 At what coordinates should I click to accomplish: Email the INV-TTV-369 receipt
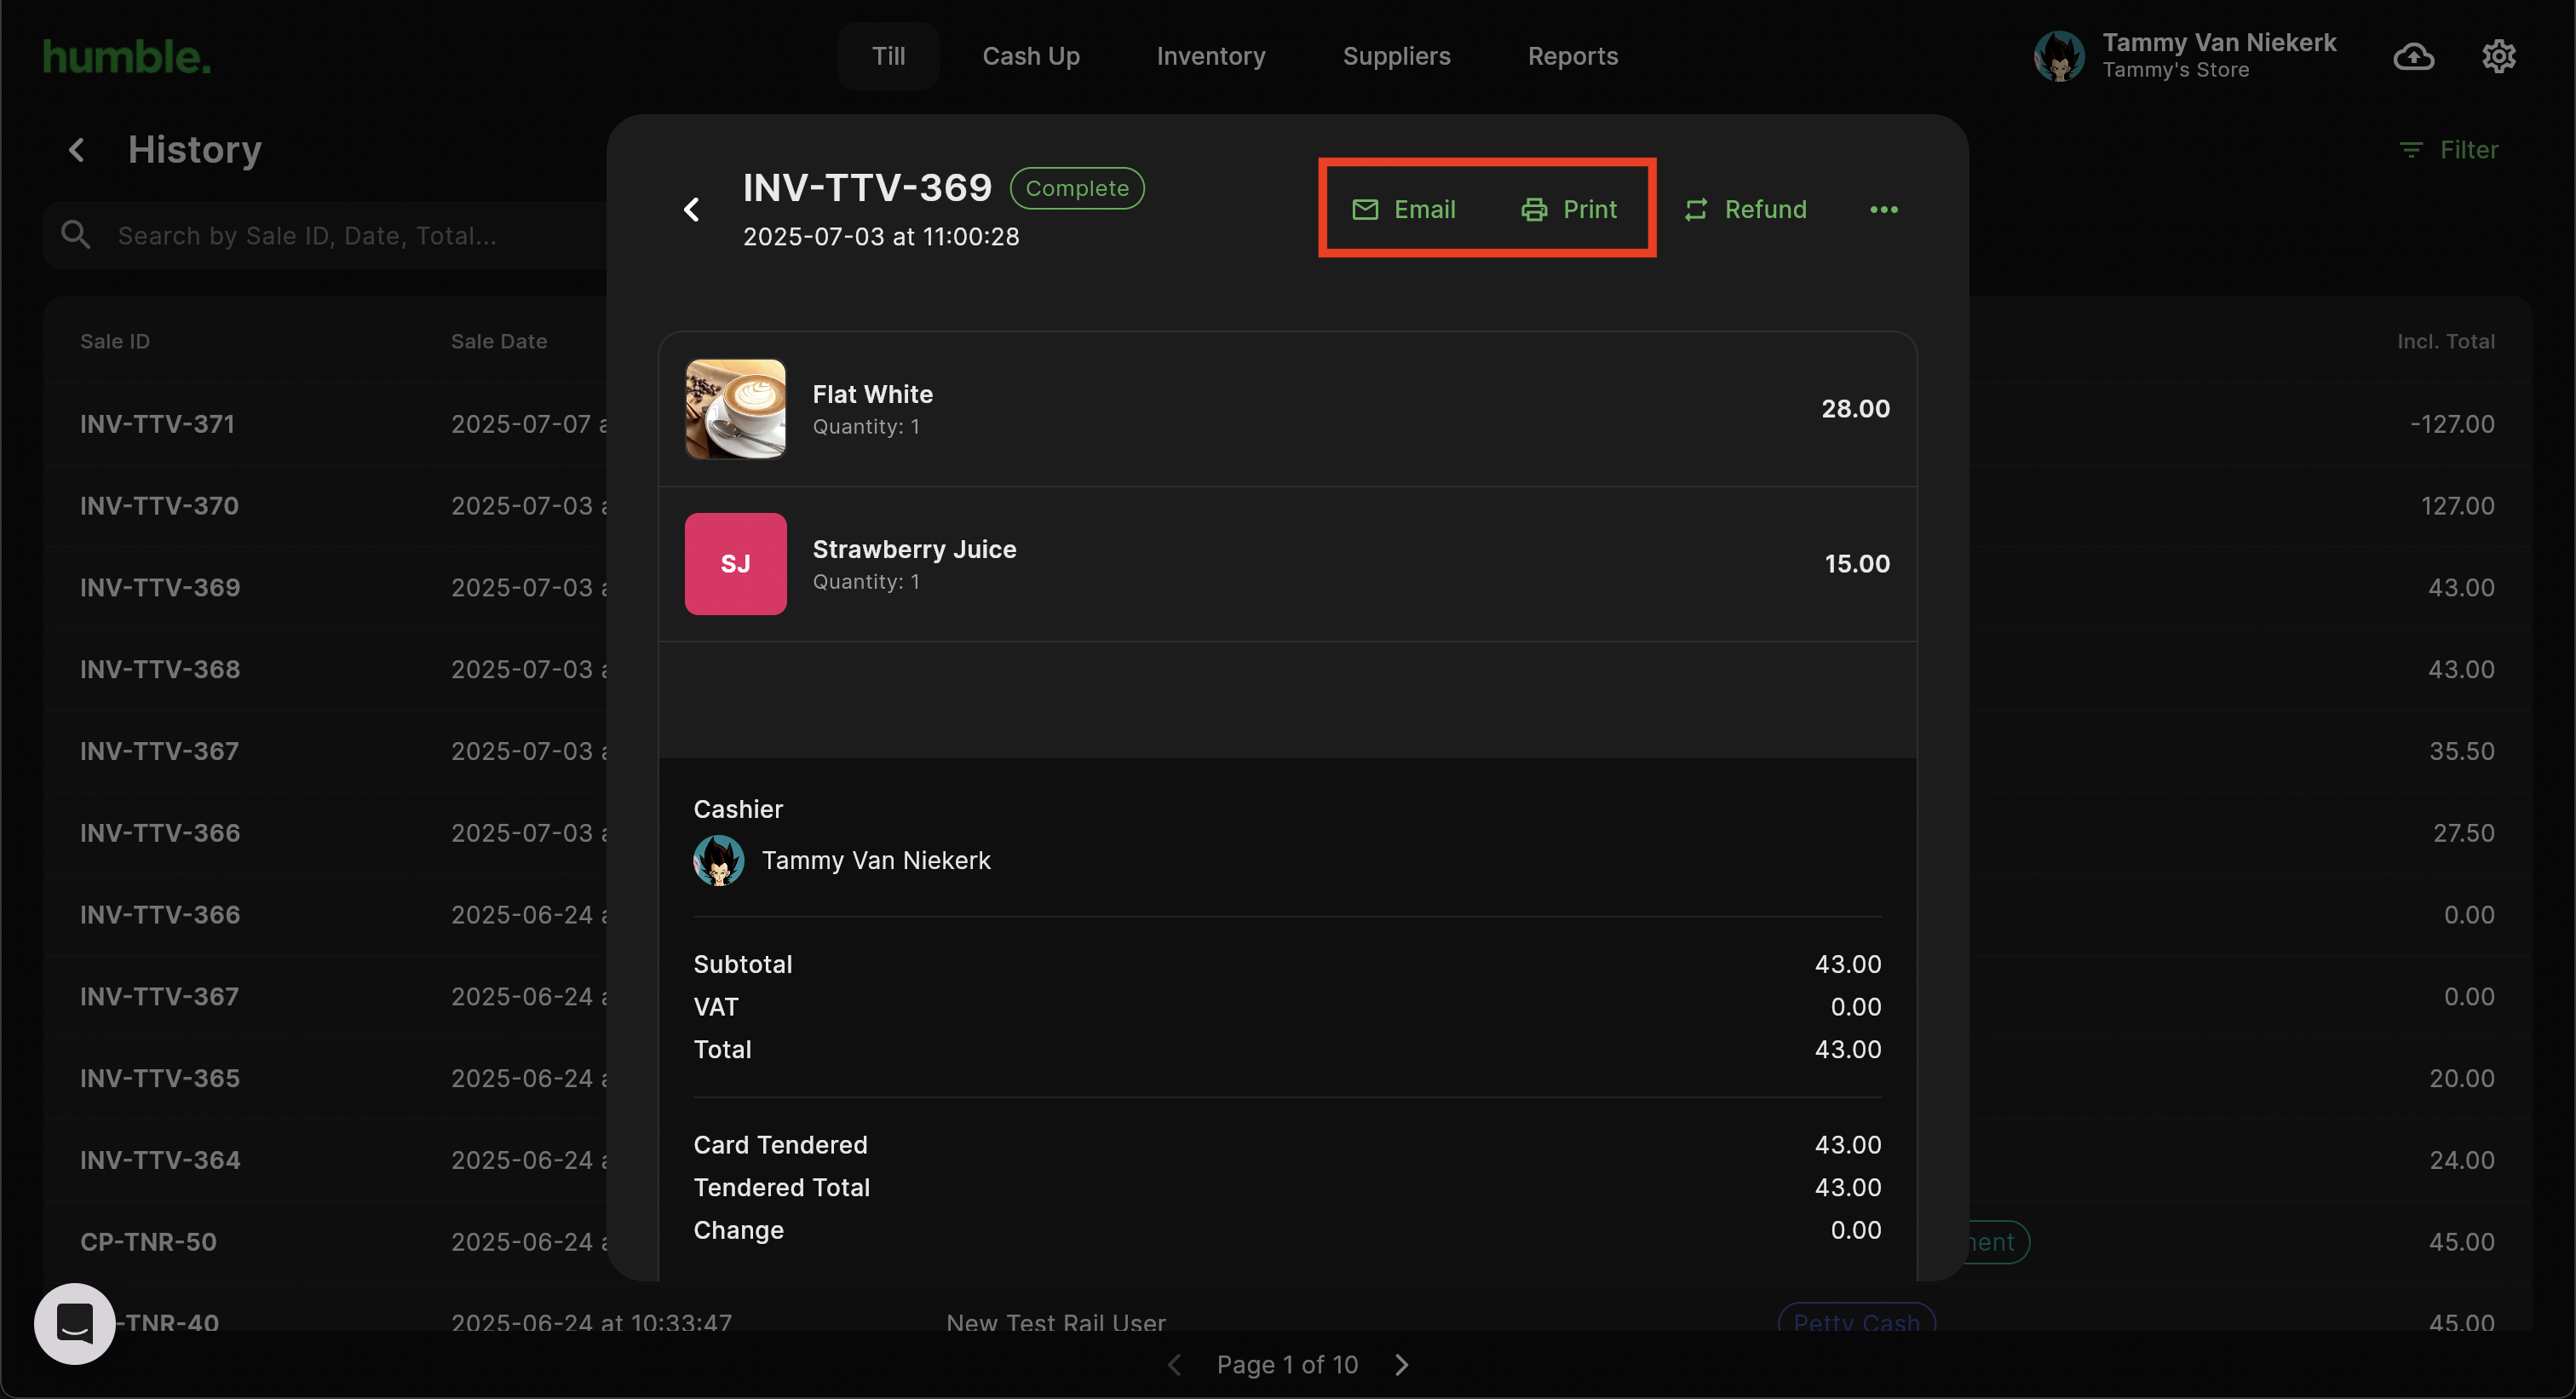pos(1403,209)
